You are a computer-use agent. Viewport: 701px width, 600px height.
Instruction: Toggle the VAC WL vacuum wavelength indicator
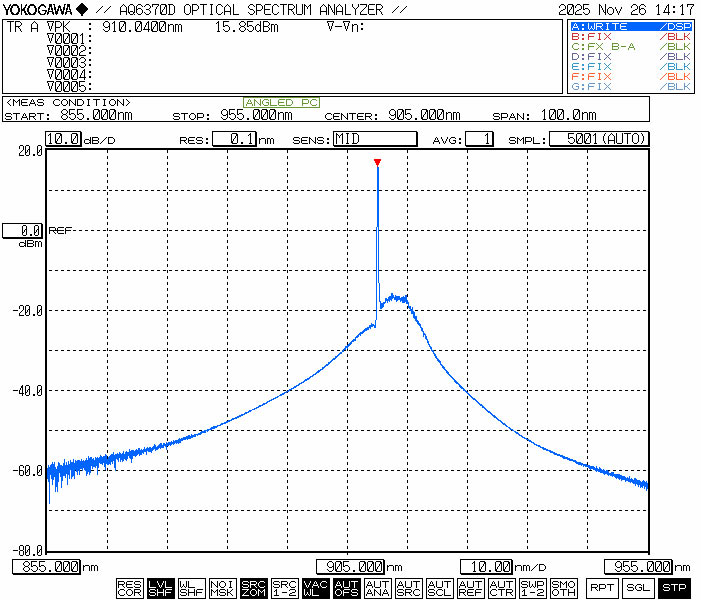315,588
